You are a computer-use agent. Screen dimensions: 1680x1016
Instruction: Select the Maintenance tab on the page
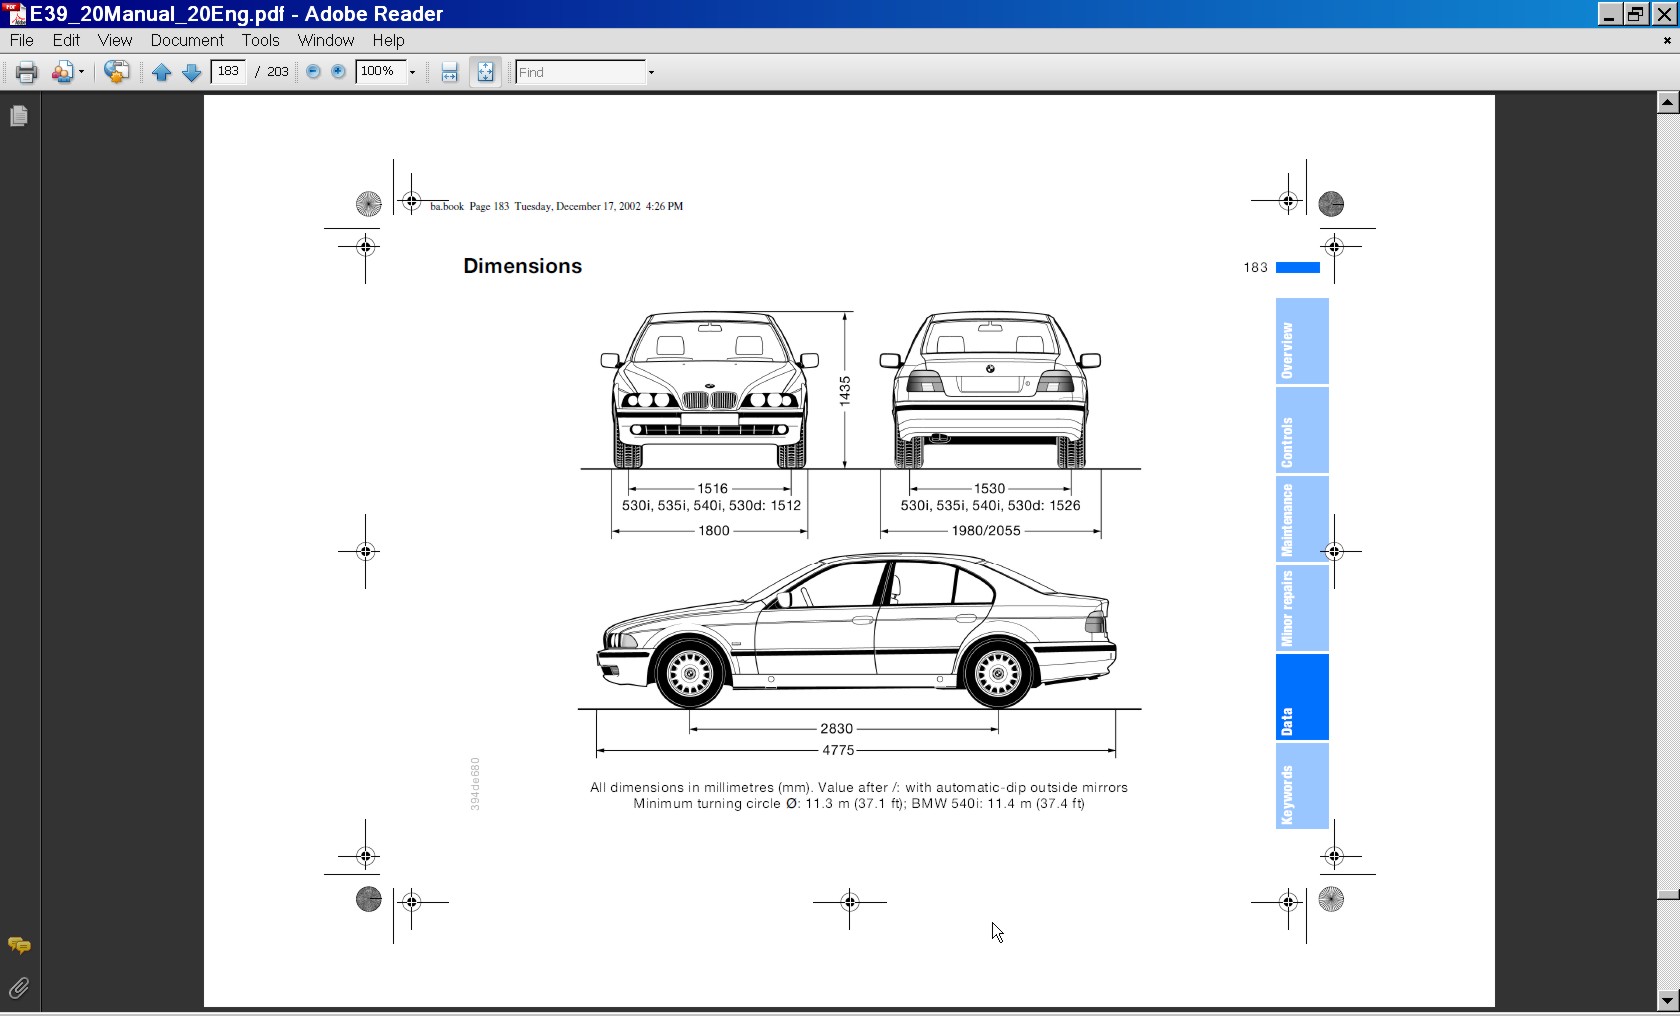point(1302,519)
